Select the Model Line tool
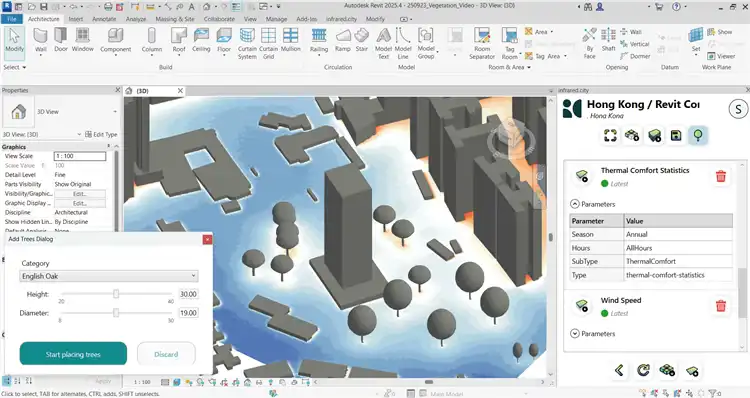Viewport: 750px width, 398px height. click(x=403, y=43)
